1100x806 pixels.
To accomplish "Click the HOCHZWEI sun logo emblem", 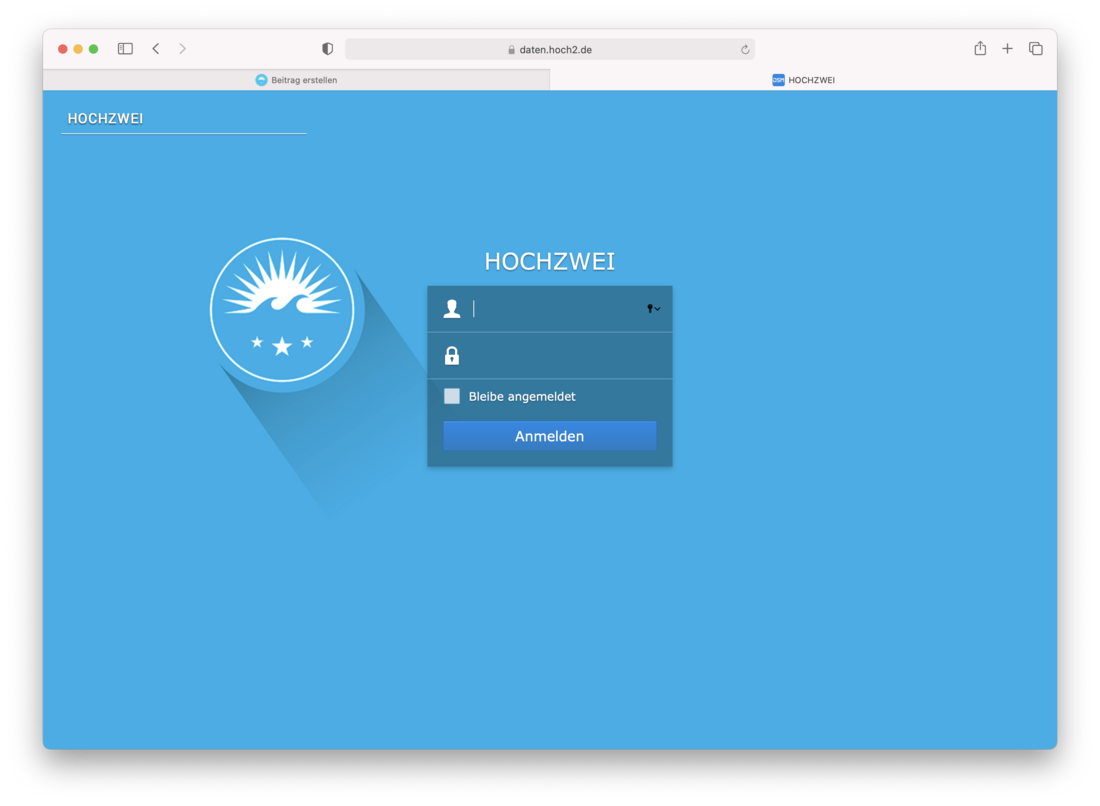I will 282,310.
